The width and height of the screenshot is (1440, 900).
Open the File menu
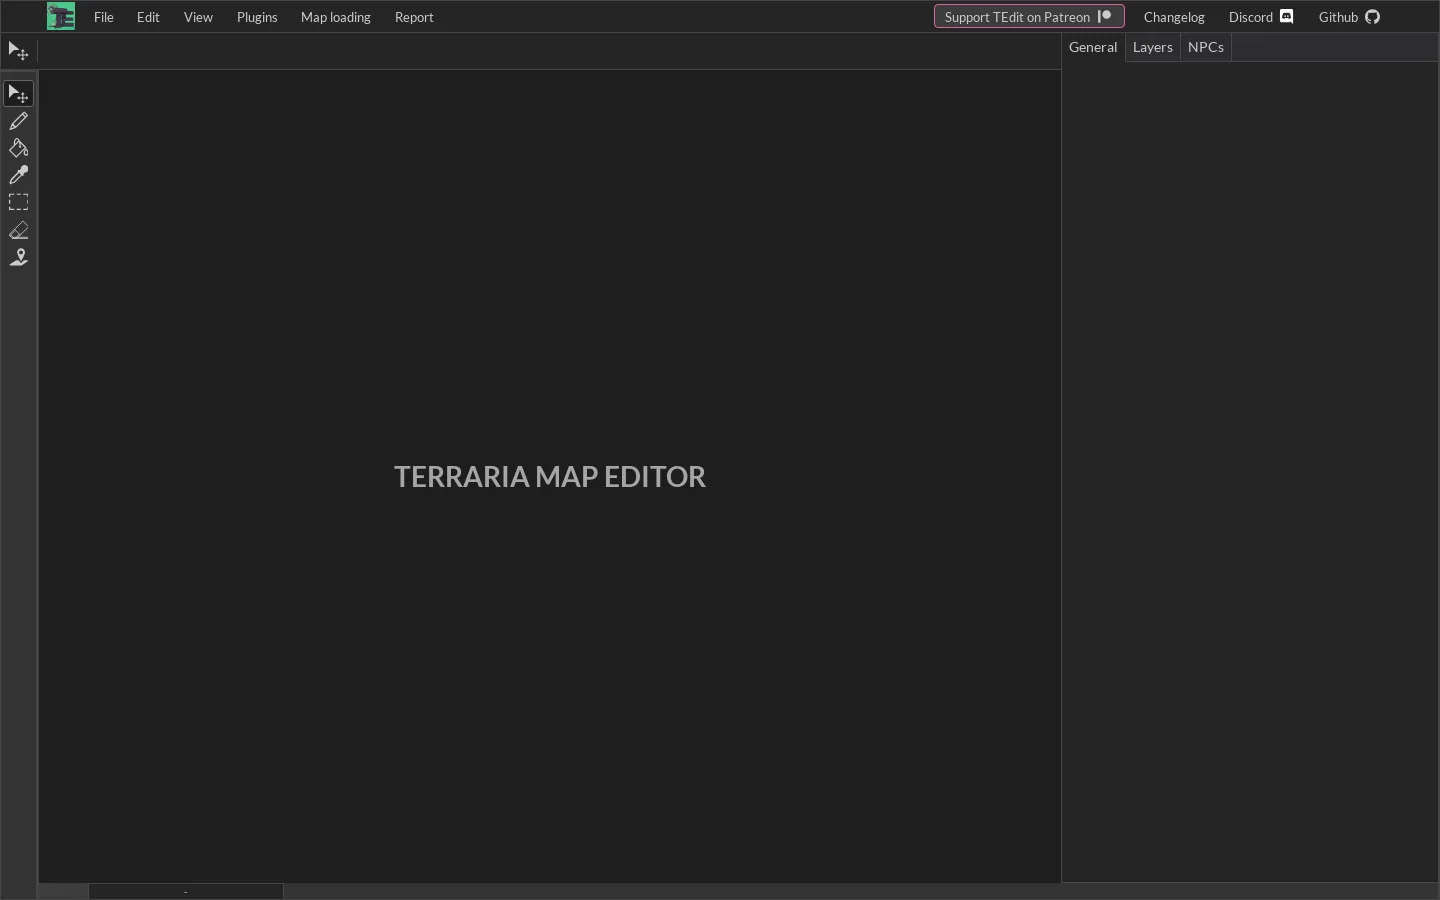104,17
